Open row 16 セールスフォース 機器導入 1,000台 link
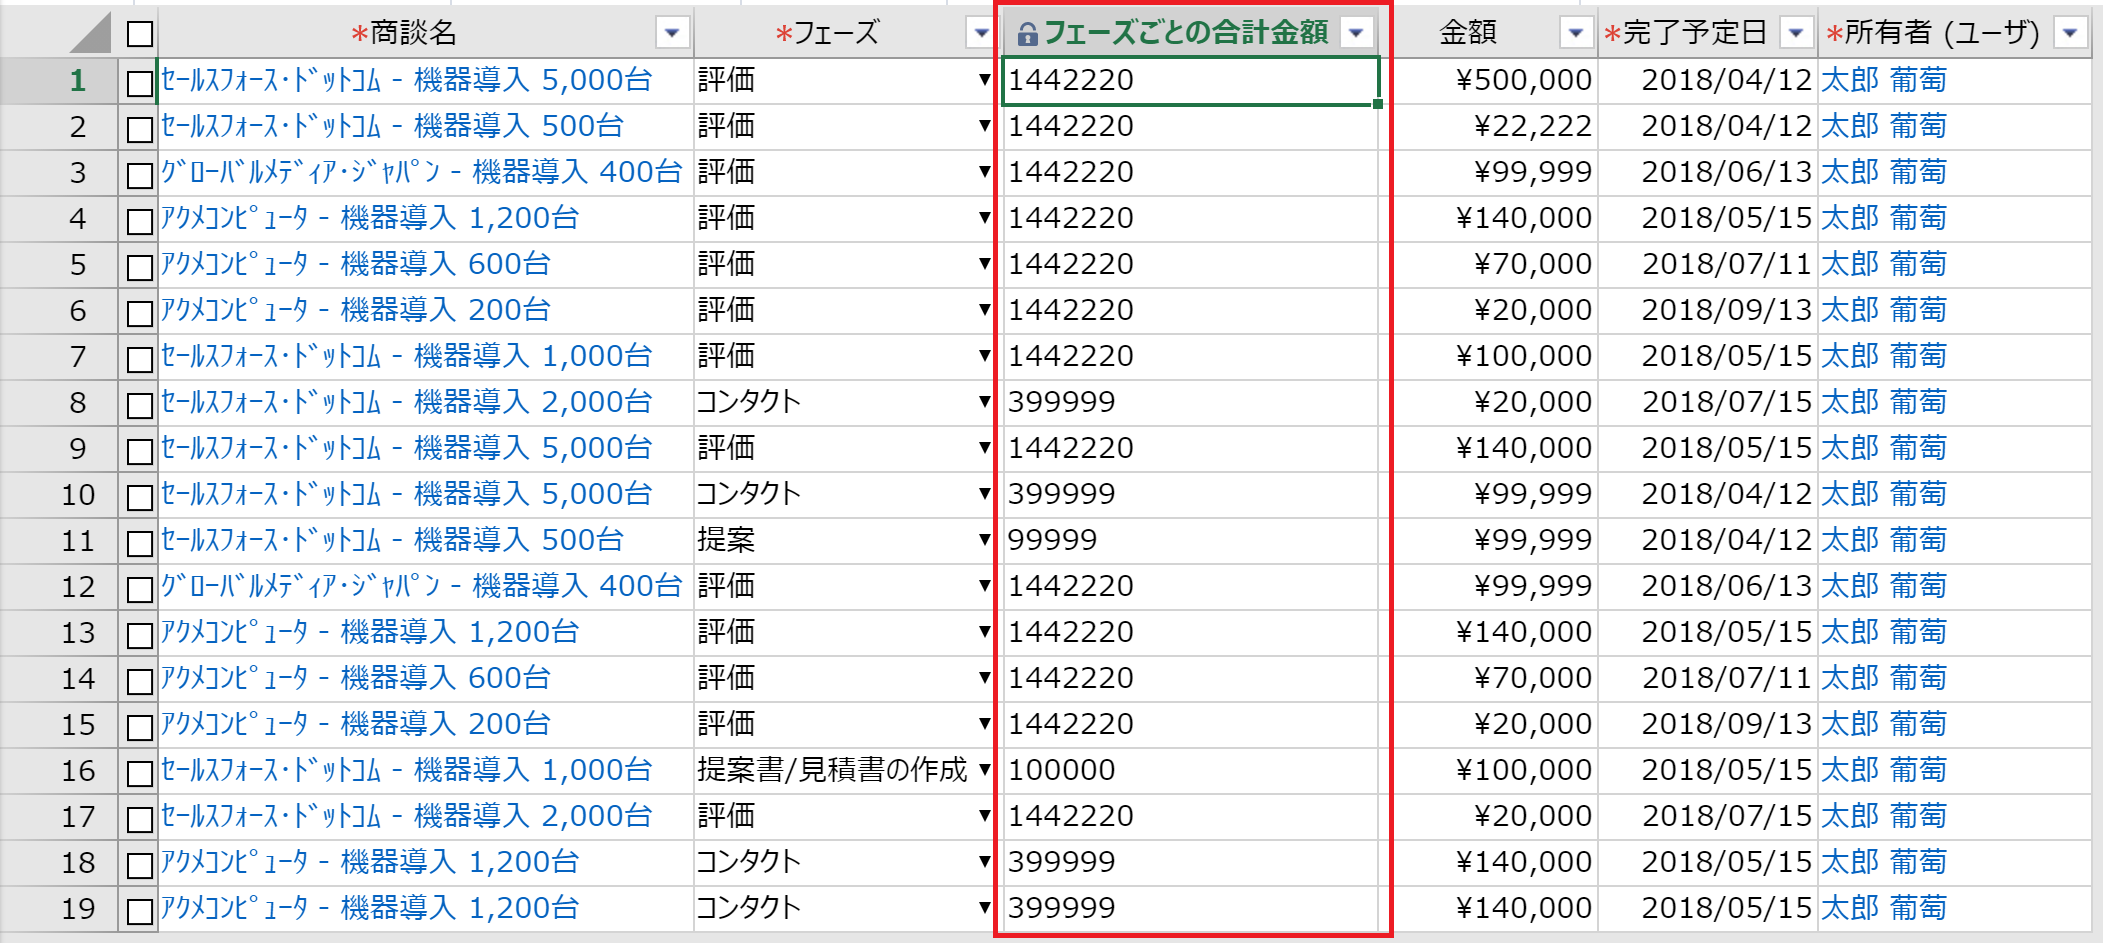This screenshot has width=2103, height=943. (407, 770)
